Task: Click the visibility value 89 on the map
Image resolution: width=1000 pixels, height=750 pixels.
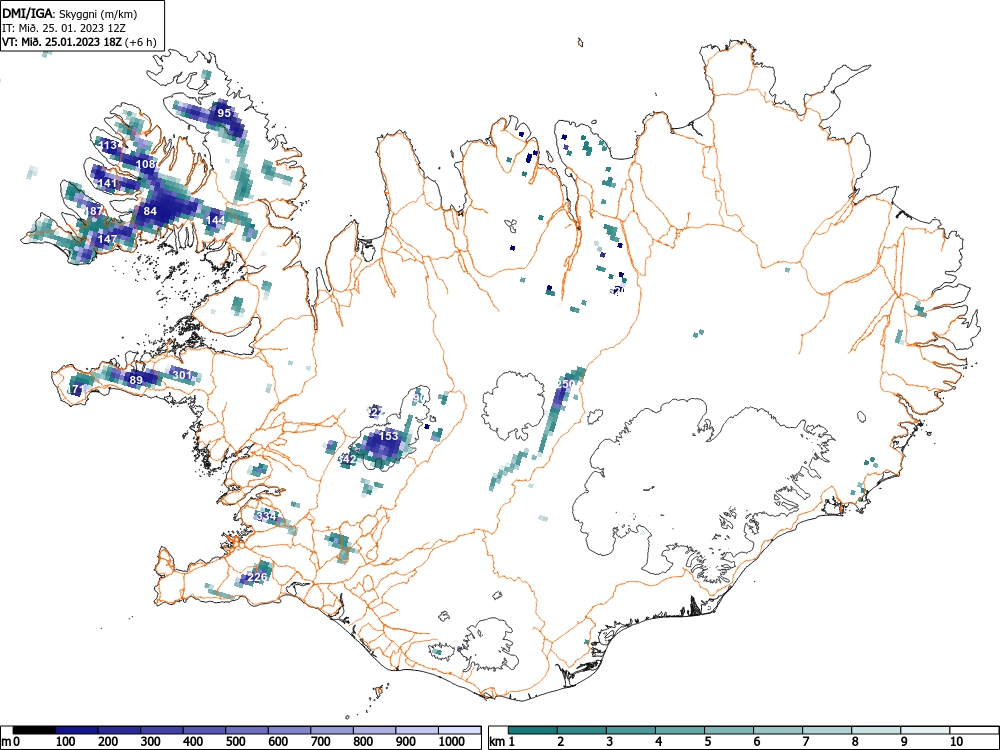Action: click(136, 380)
